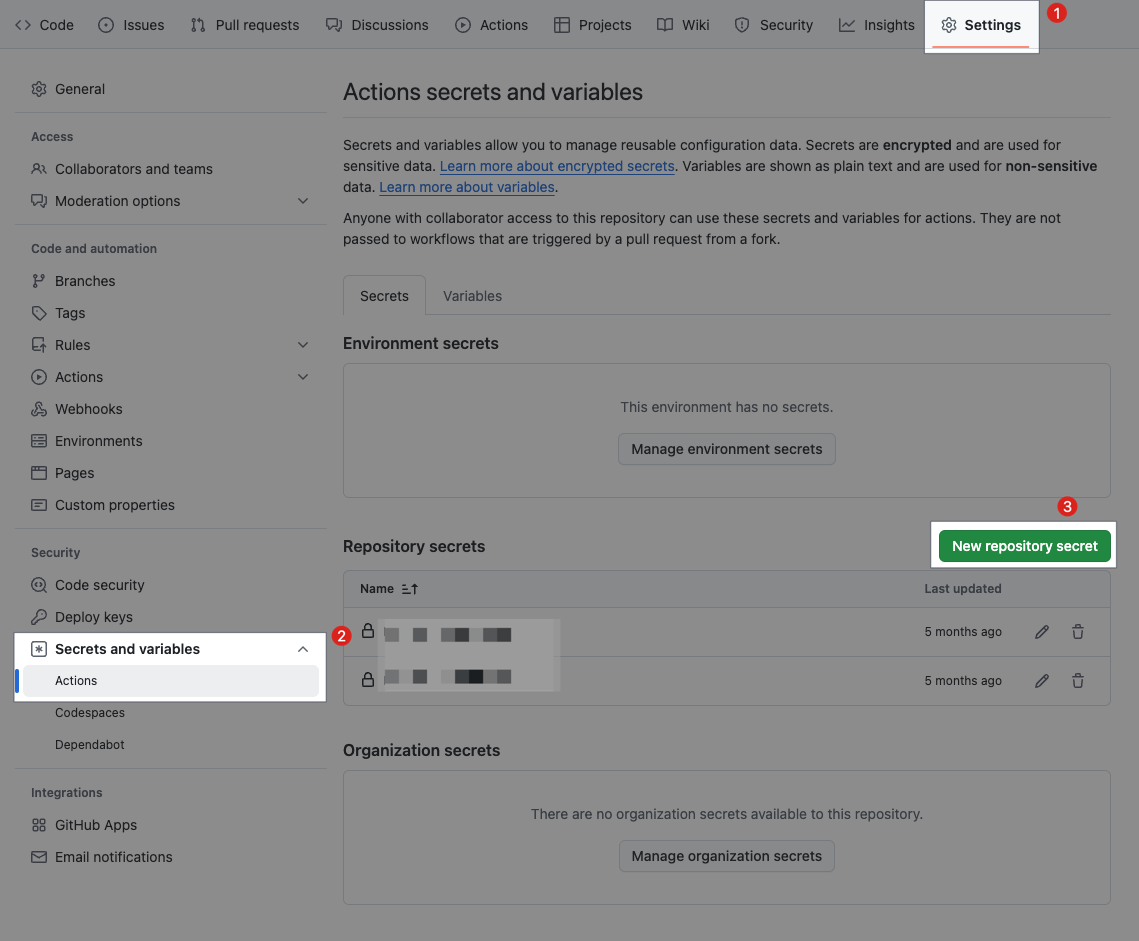Open Webhooks settings in sidebar
The width and height of the screenshot is (1139, 941).
pyautogui.click(x=88, y=409)
